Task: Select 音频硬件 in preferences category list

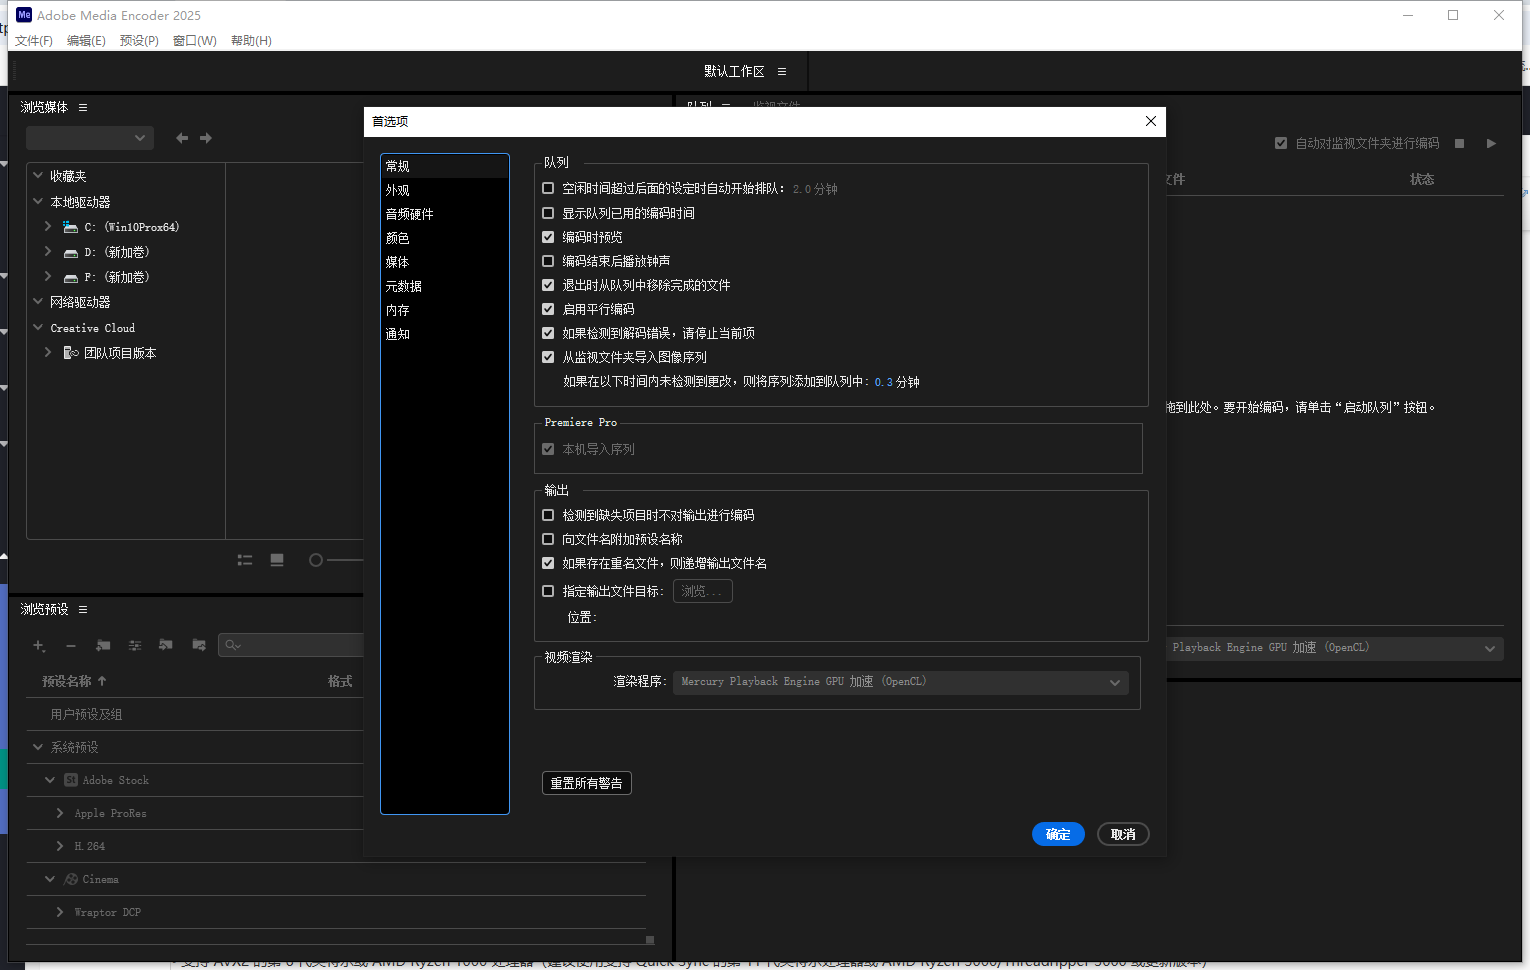Action: [410, 214]
